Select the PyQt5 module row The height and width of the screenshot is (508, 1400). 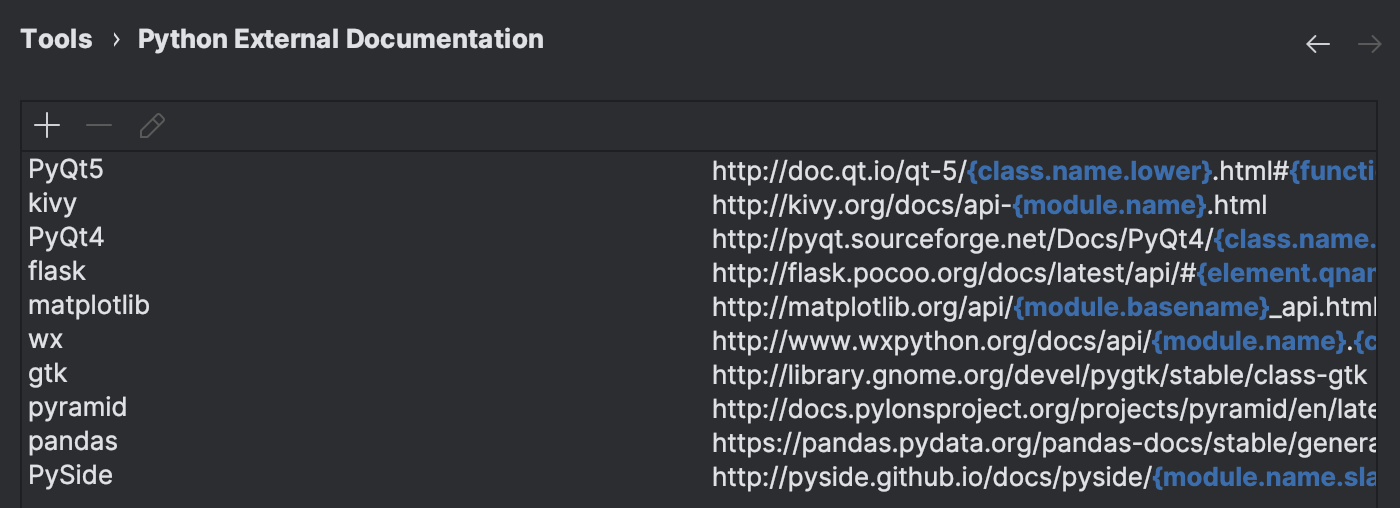(x=66, y=170)
